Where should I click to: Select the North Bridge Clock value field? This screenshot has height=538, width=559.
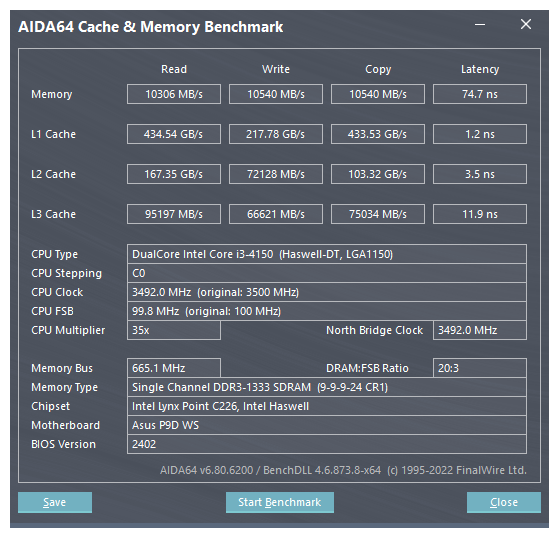point(480,330)
